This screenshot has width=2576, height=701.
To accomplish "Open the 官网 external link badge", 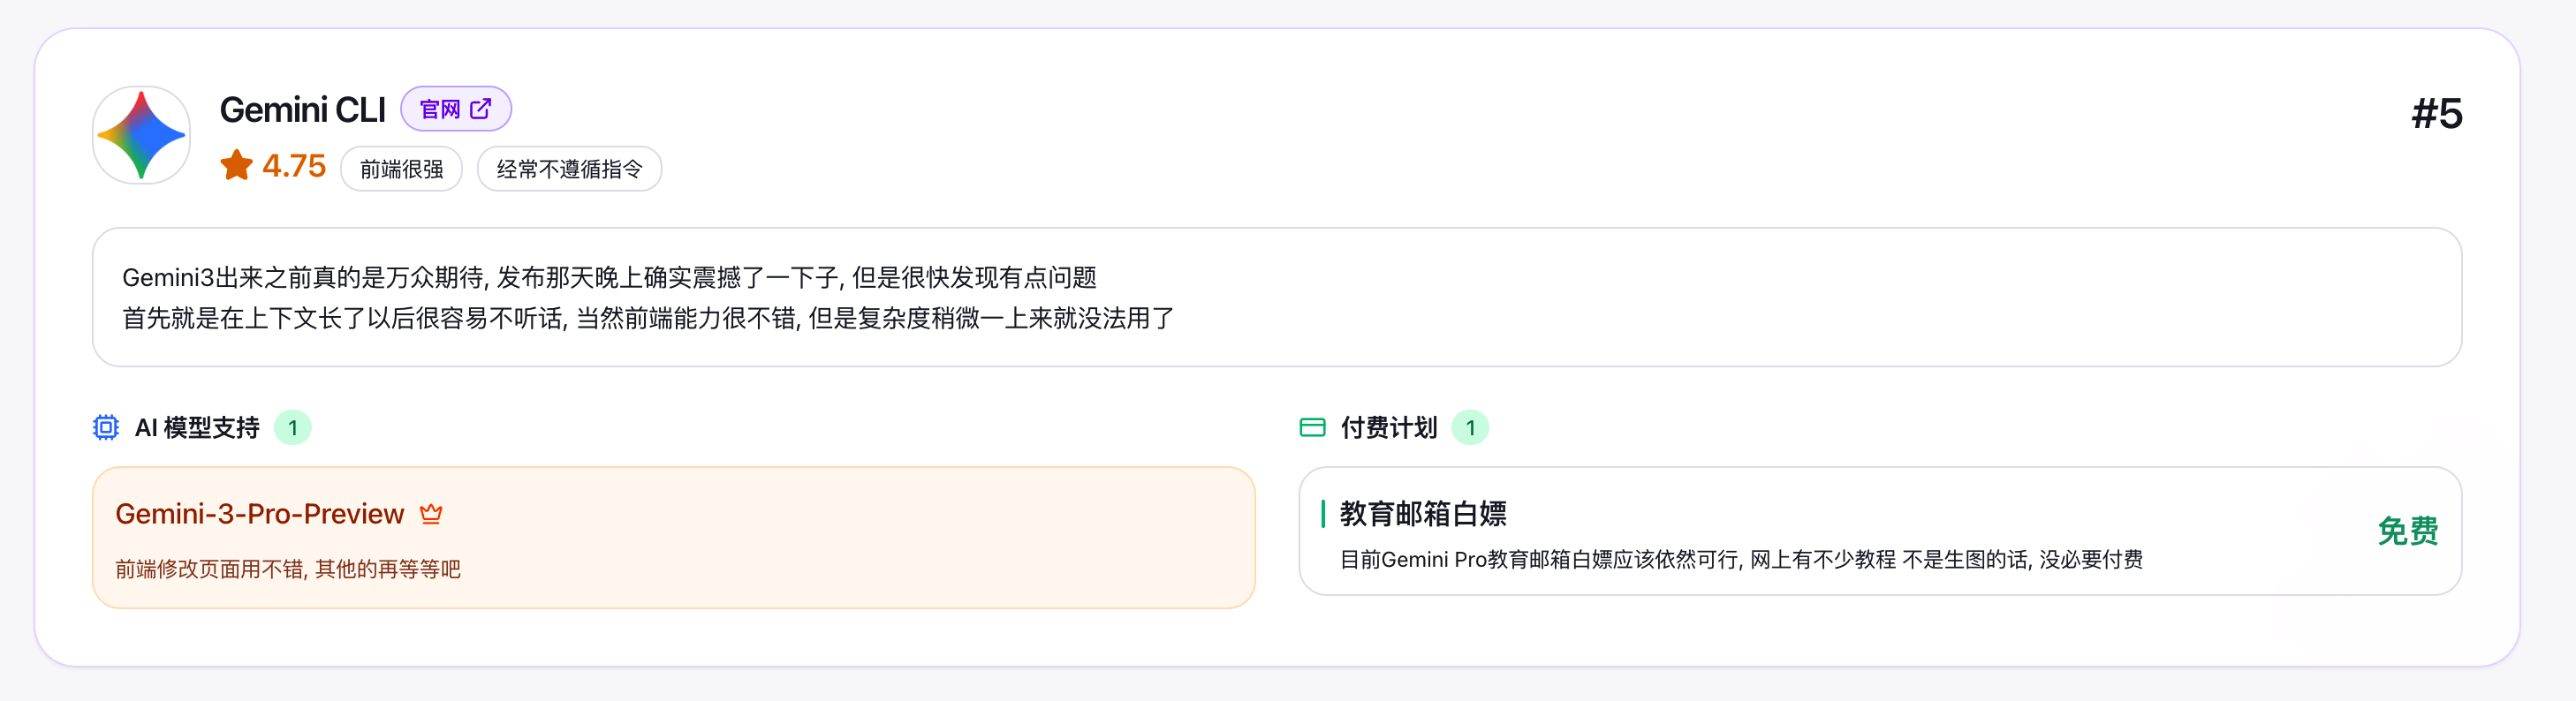I will [455, 109].
